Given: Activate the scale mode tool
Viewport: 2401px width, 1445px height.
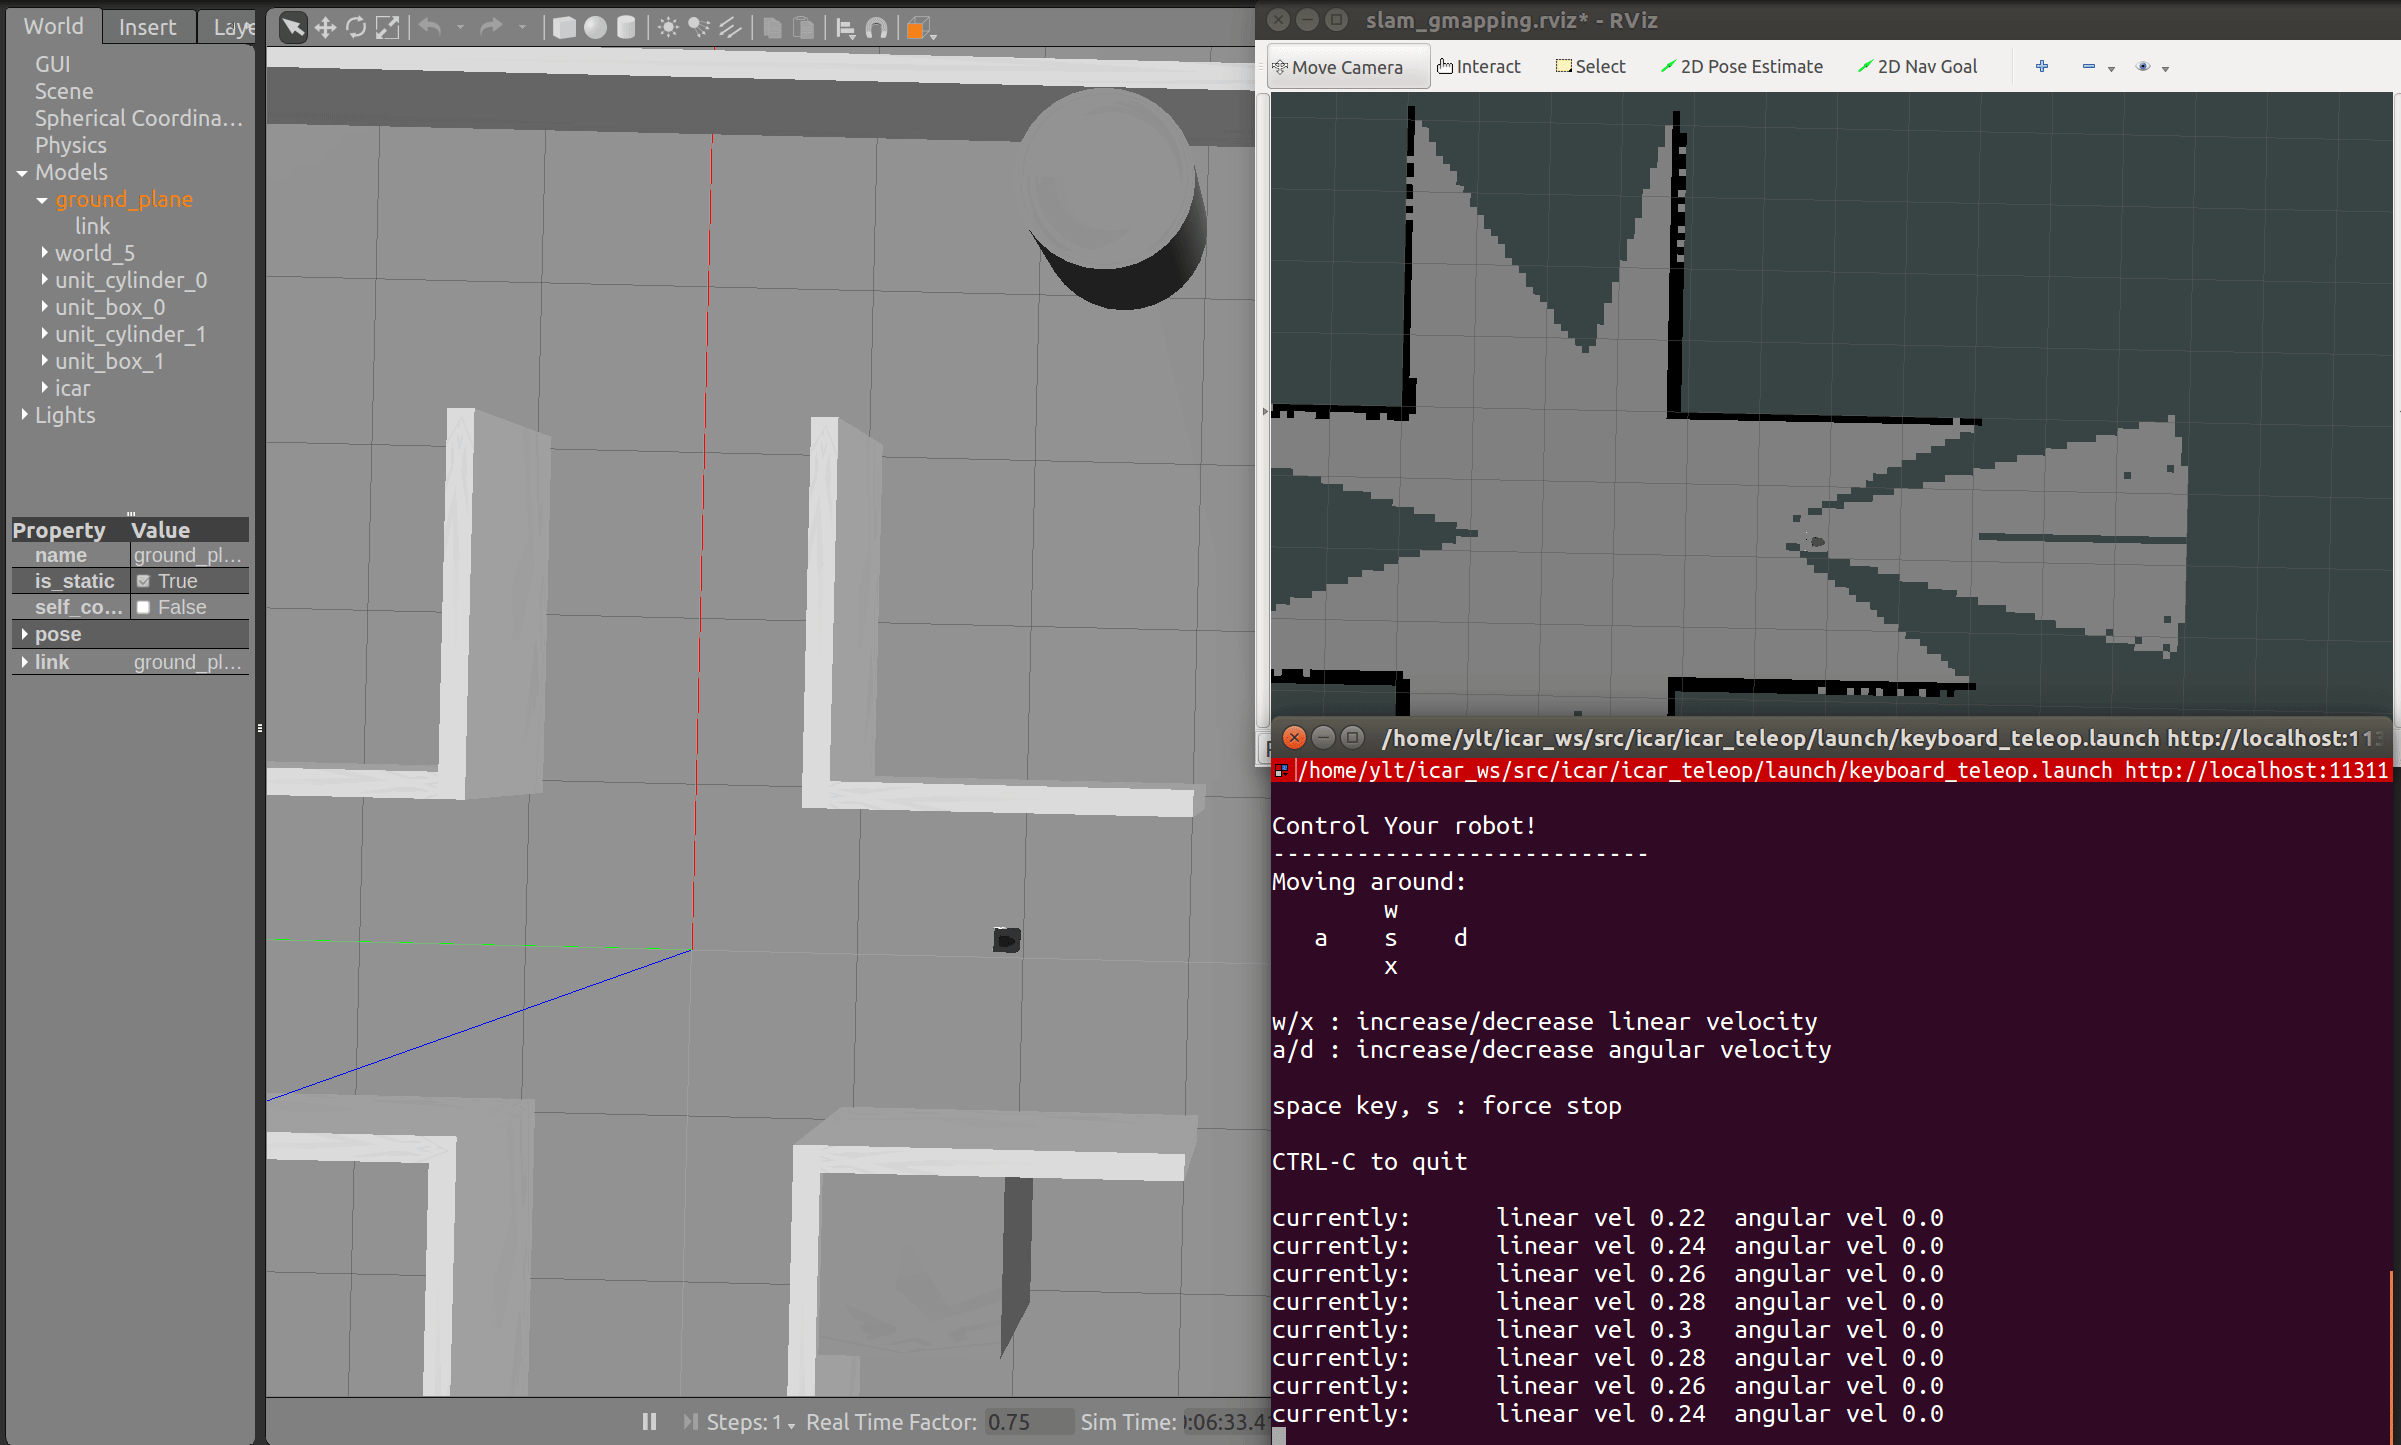Looking at the screenshot, I should pyautogui.click(x=387, y=28).
